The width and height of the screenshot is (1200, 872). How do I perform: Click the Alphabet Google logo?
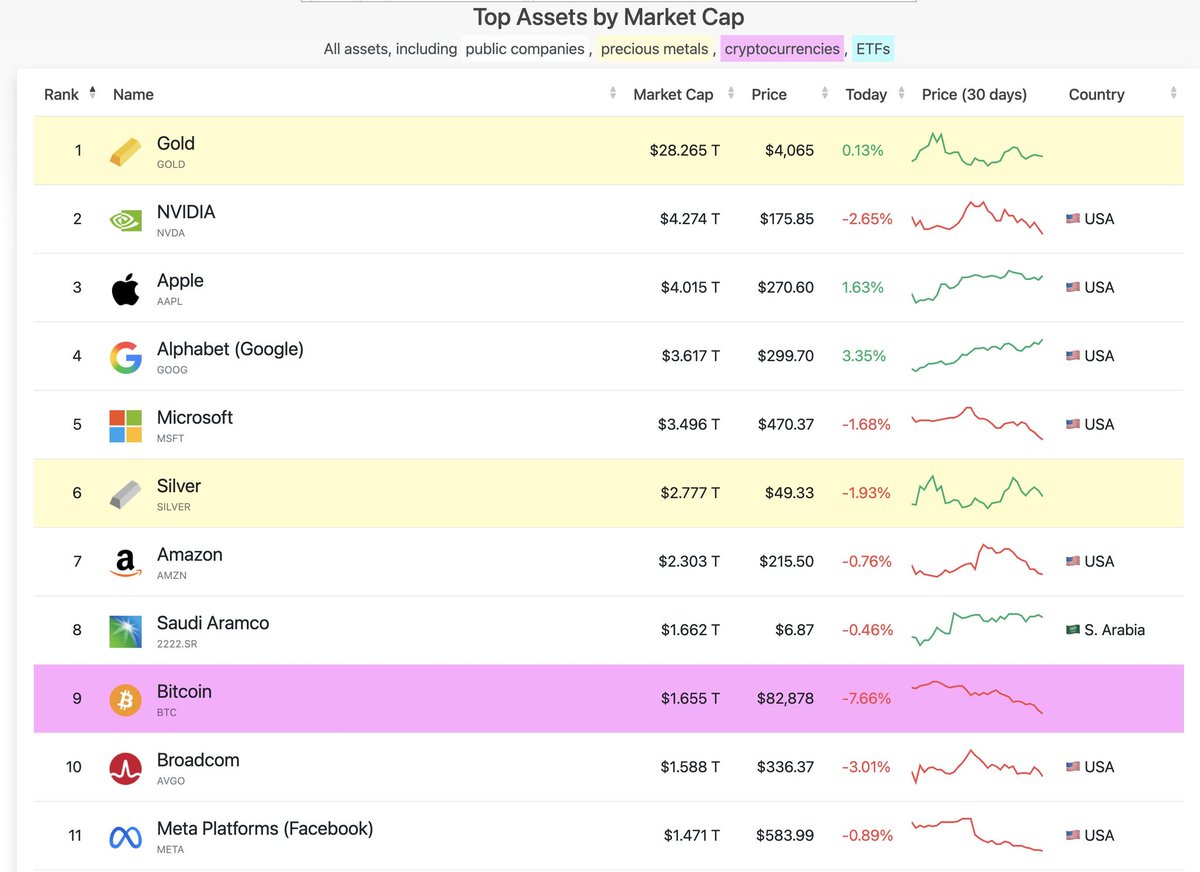[x=126, y=357]
